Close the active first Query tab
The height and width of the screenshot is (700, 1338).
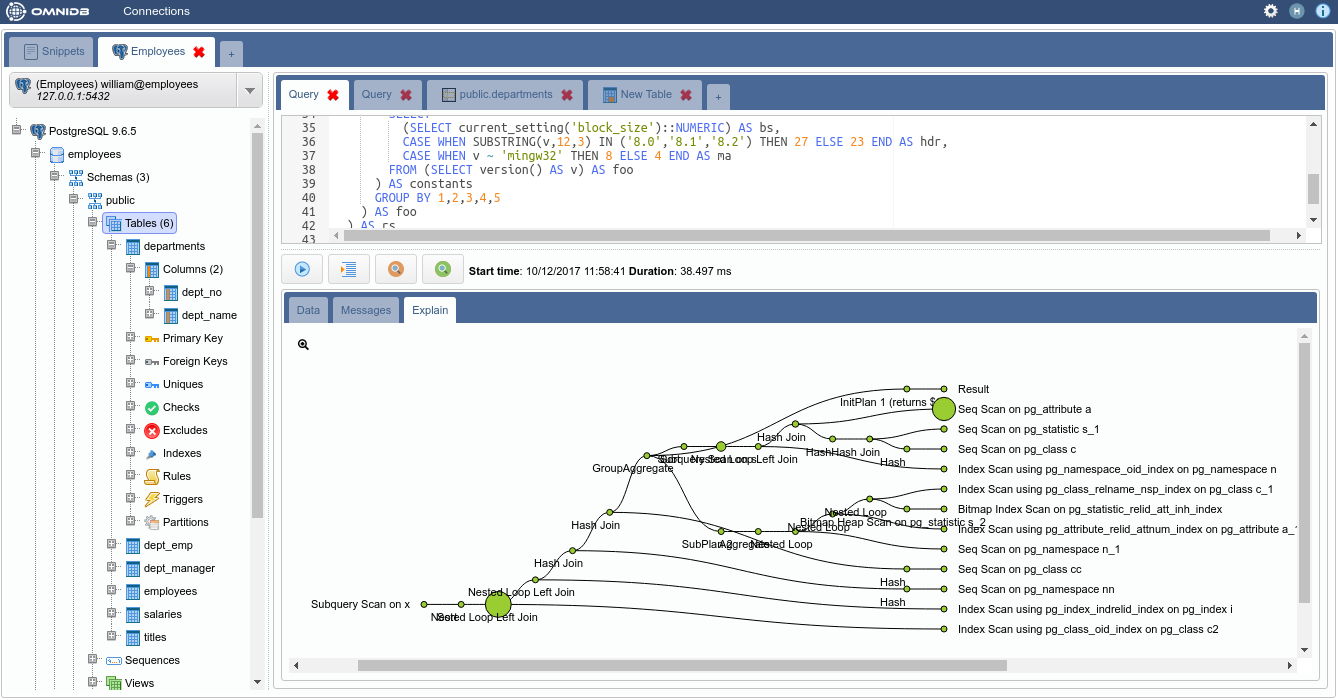coord(333,95)
